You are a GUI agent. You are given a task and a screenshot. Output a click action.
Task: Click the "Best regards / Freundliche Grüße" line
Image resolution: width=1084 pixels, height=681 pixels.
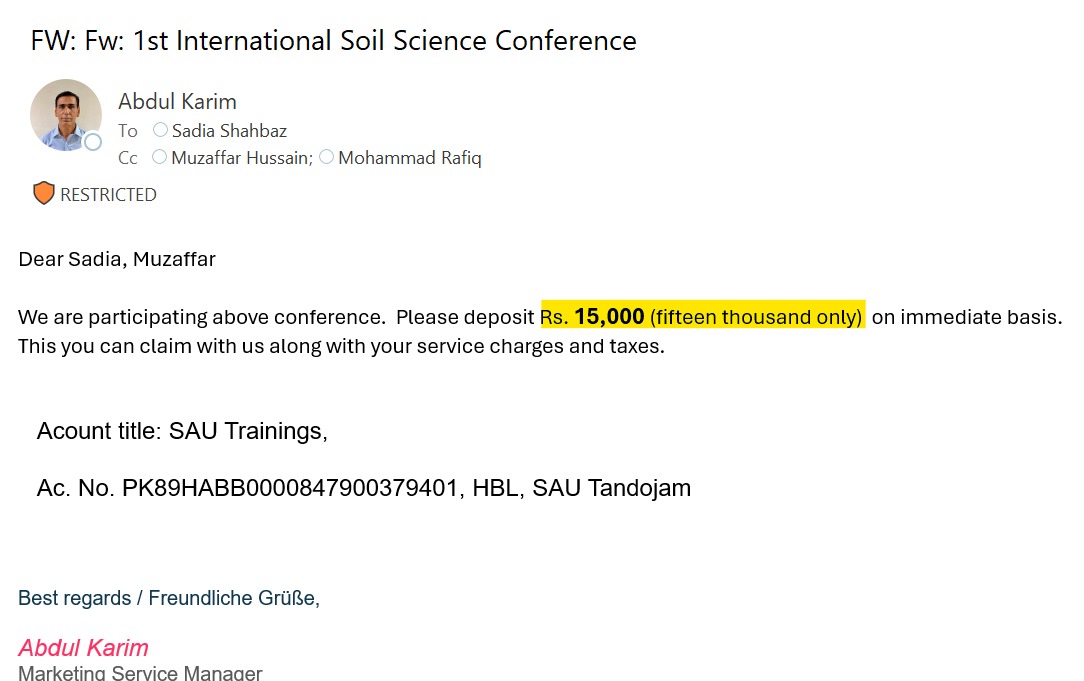tap(169, 598)
